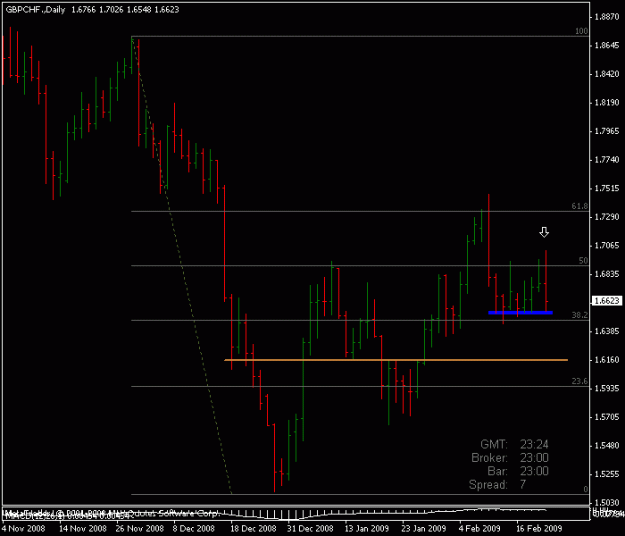Click the 1.5935 price axis label
Image resolution: width=625 pixels, height=536 pixels.
point(607,389)
